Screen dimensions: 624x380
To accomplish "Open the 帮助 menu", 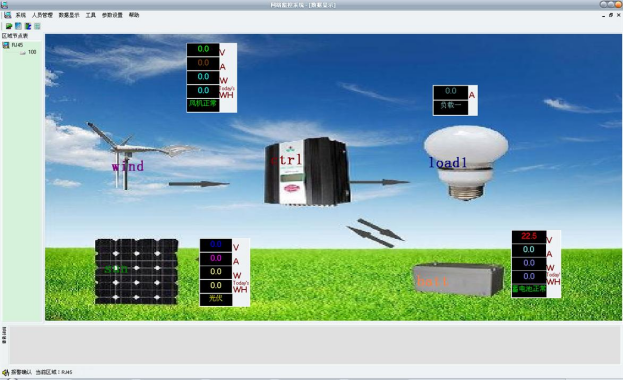I will click(134, 15).
